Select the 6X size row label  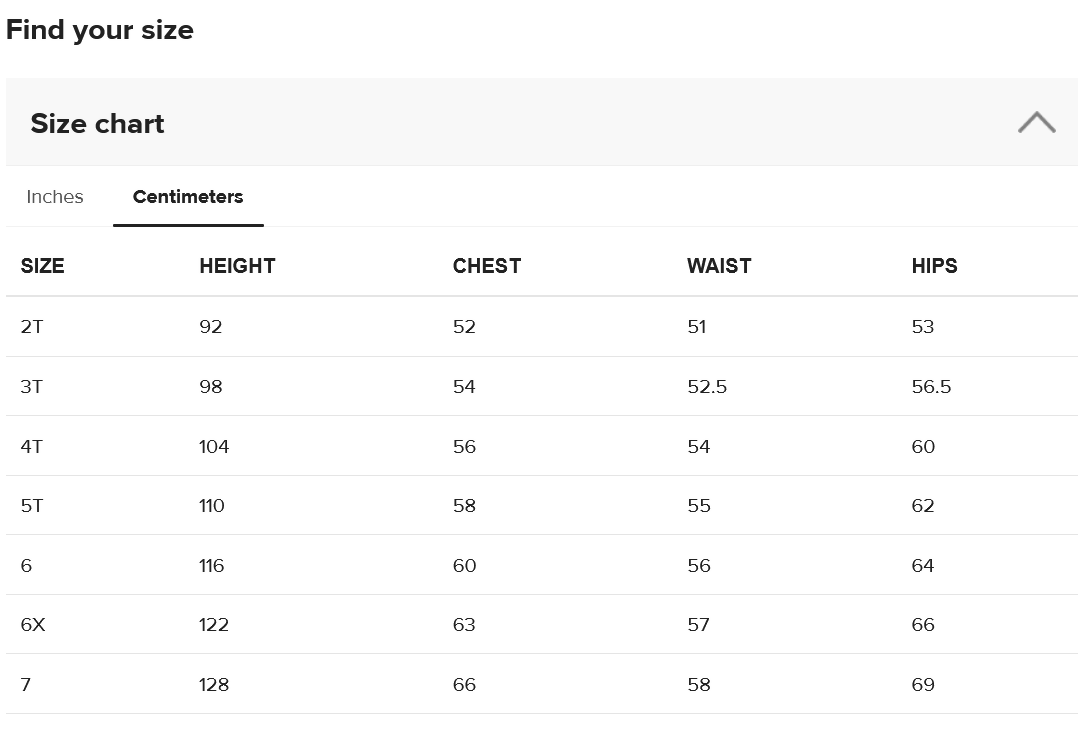[33, 625]
